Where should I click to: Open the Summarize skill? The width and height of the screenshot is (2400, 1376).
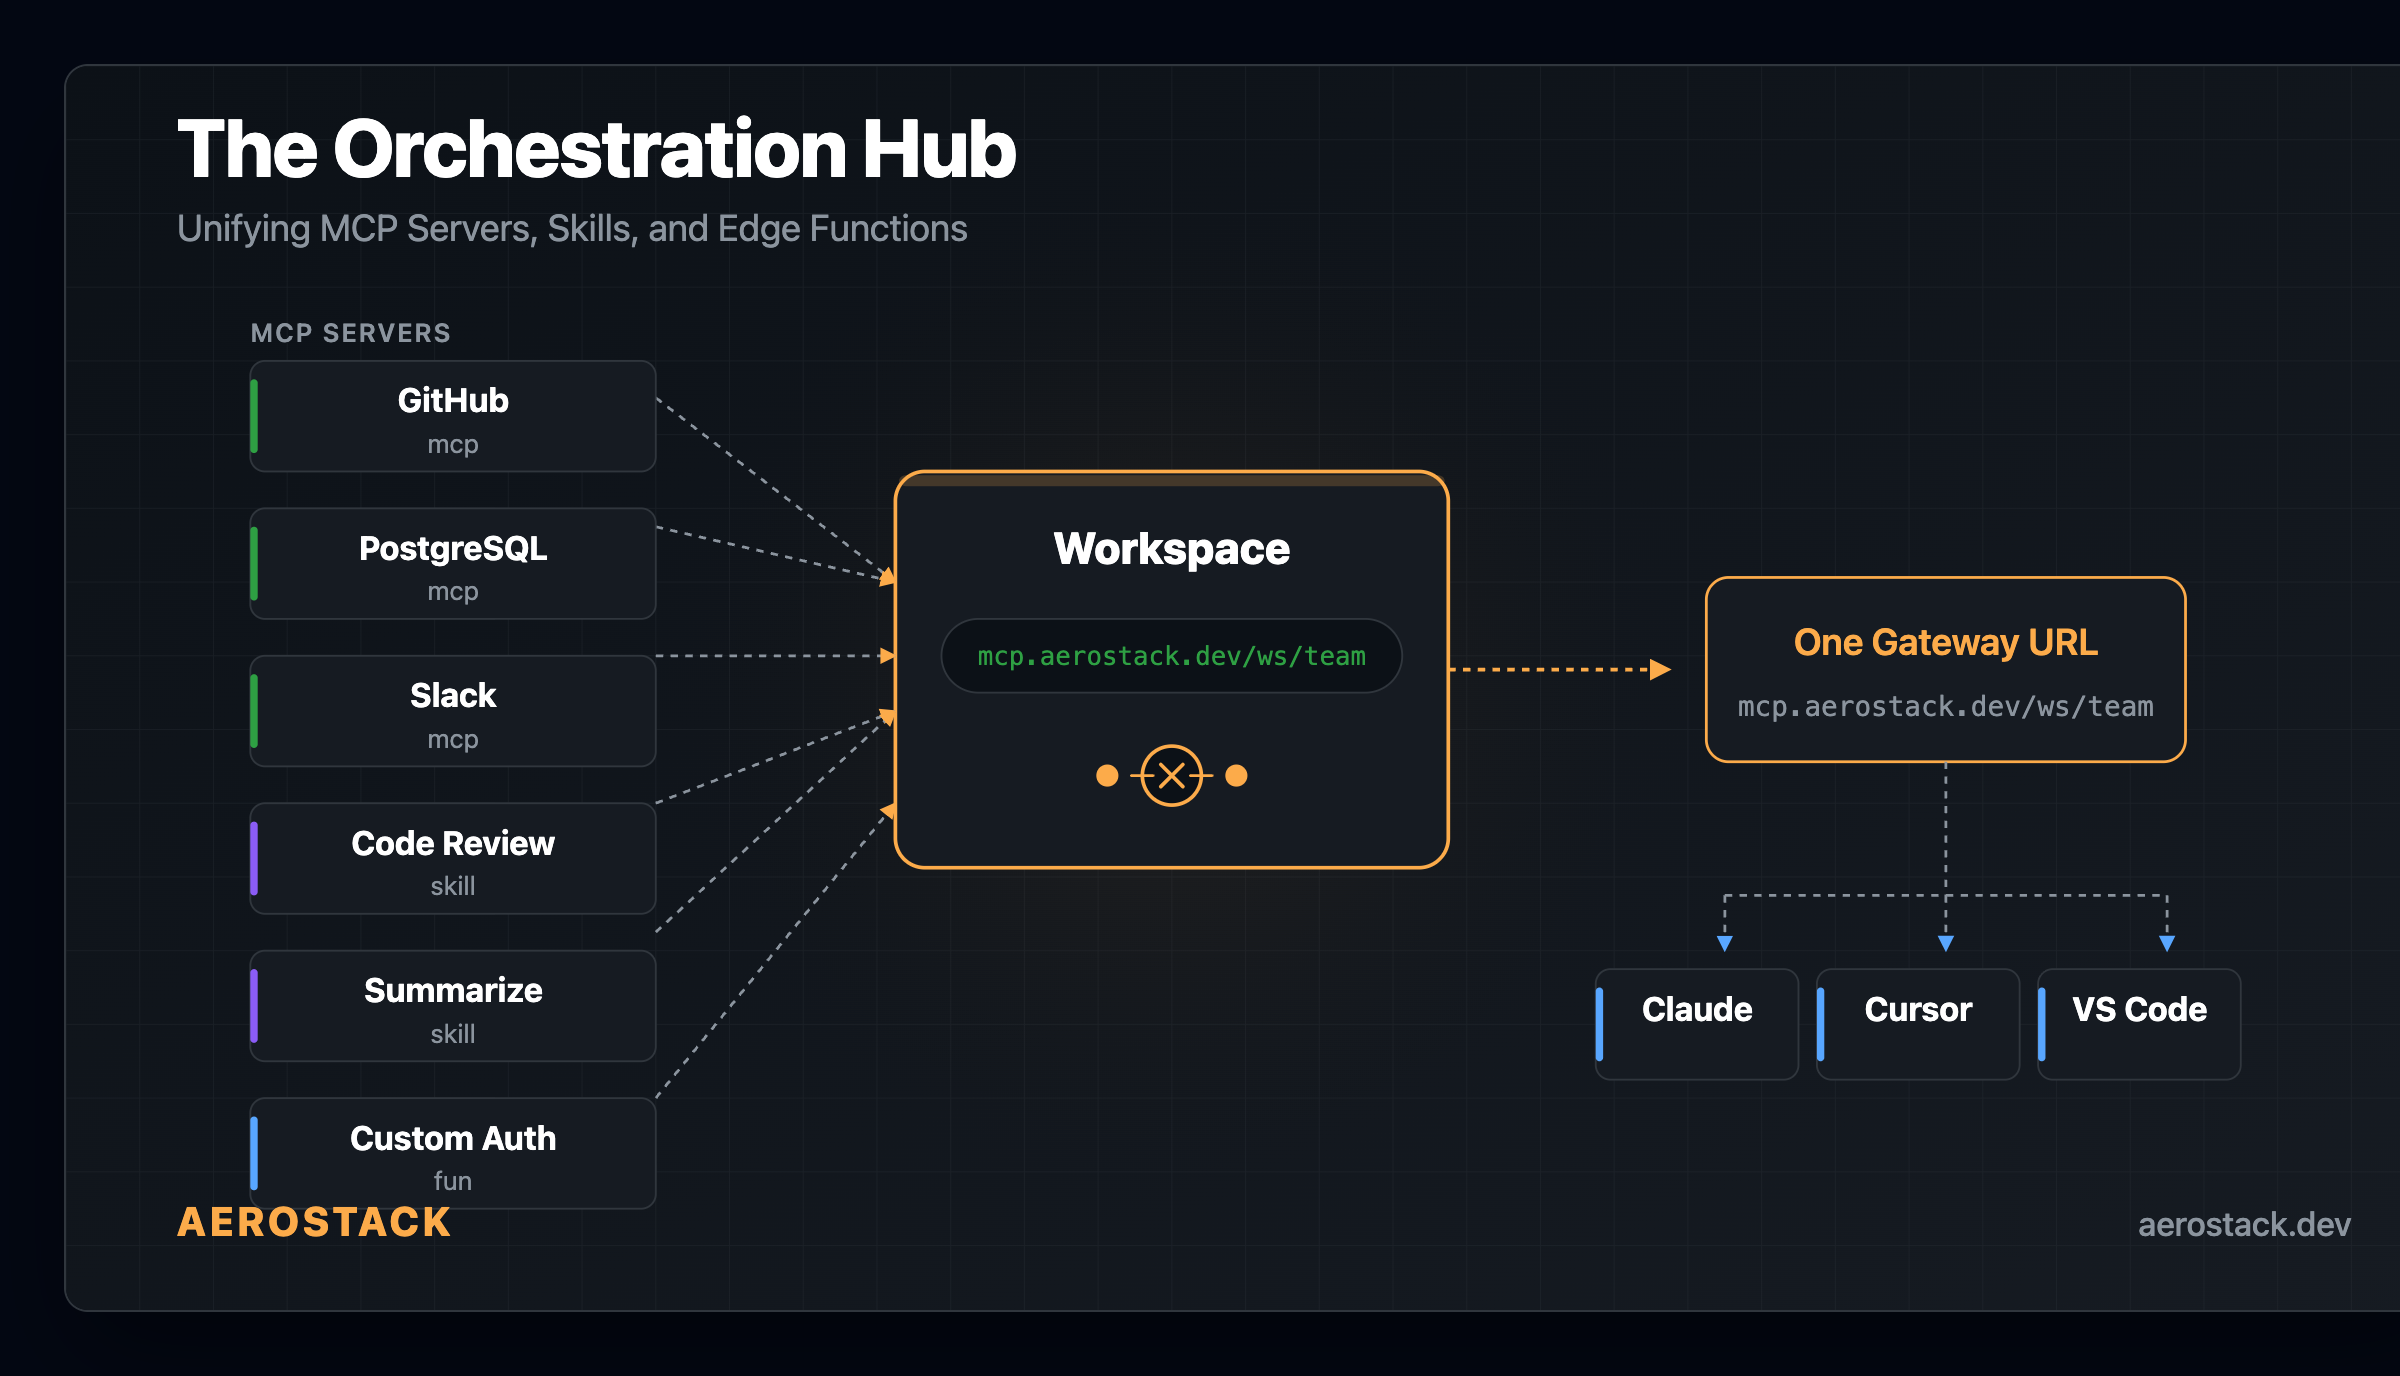452,1006
